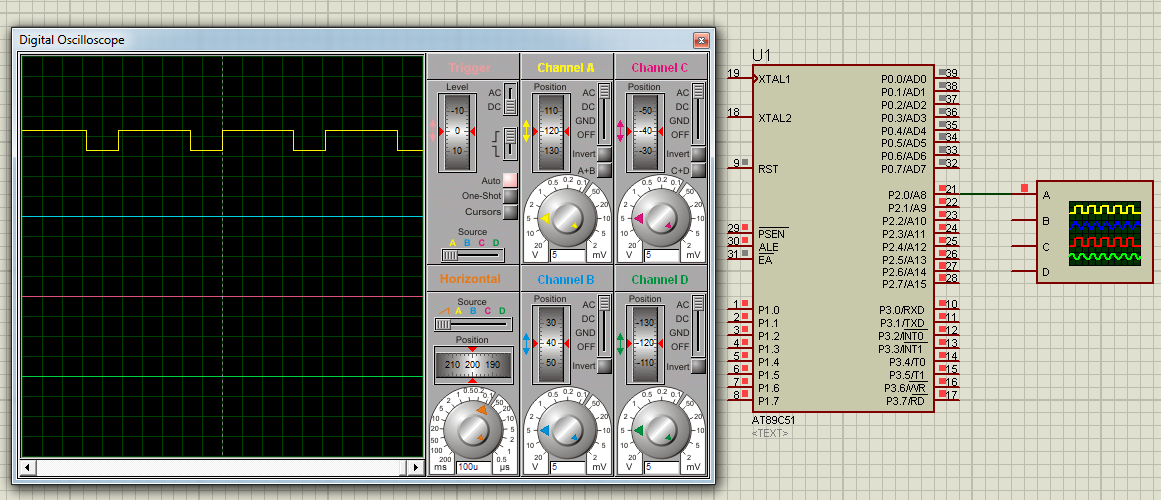Click the Horizontal timebase knob
This screenshot has width=1161, height=500.
click(x=472, y=430)
